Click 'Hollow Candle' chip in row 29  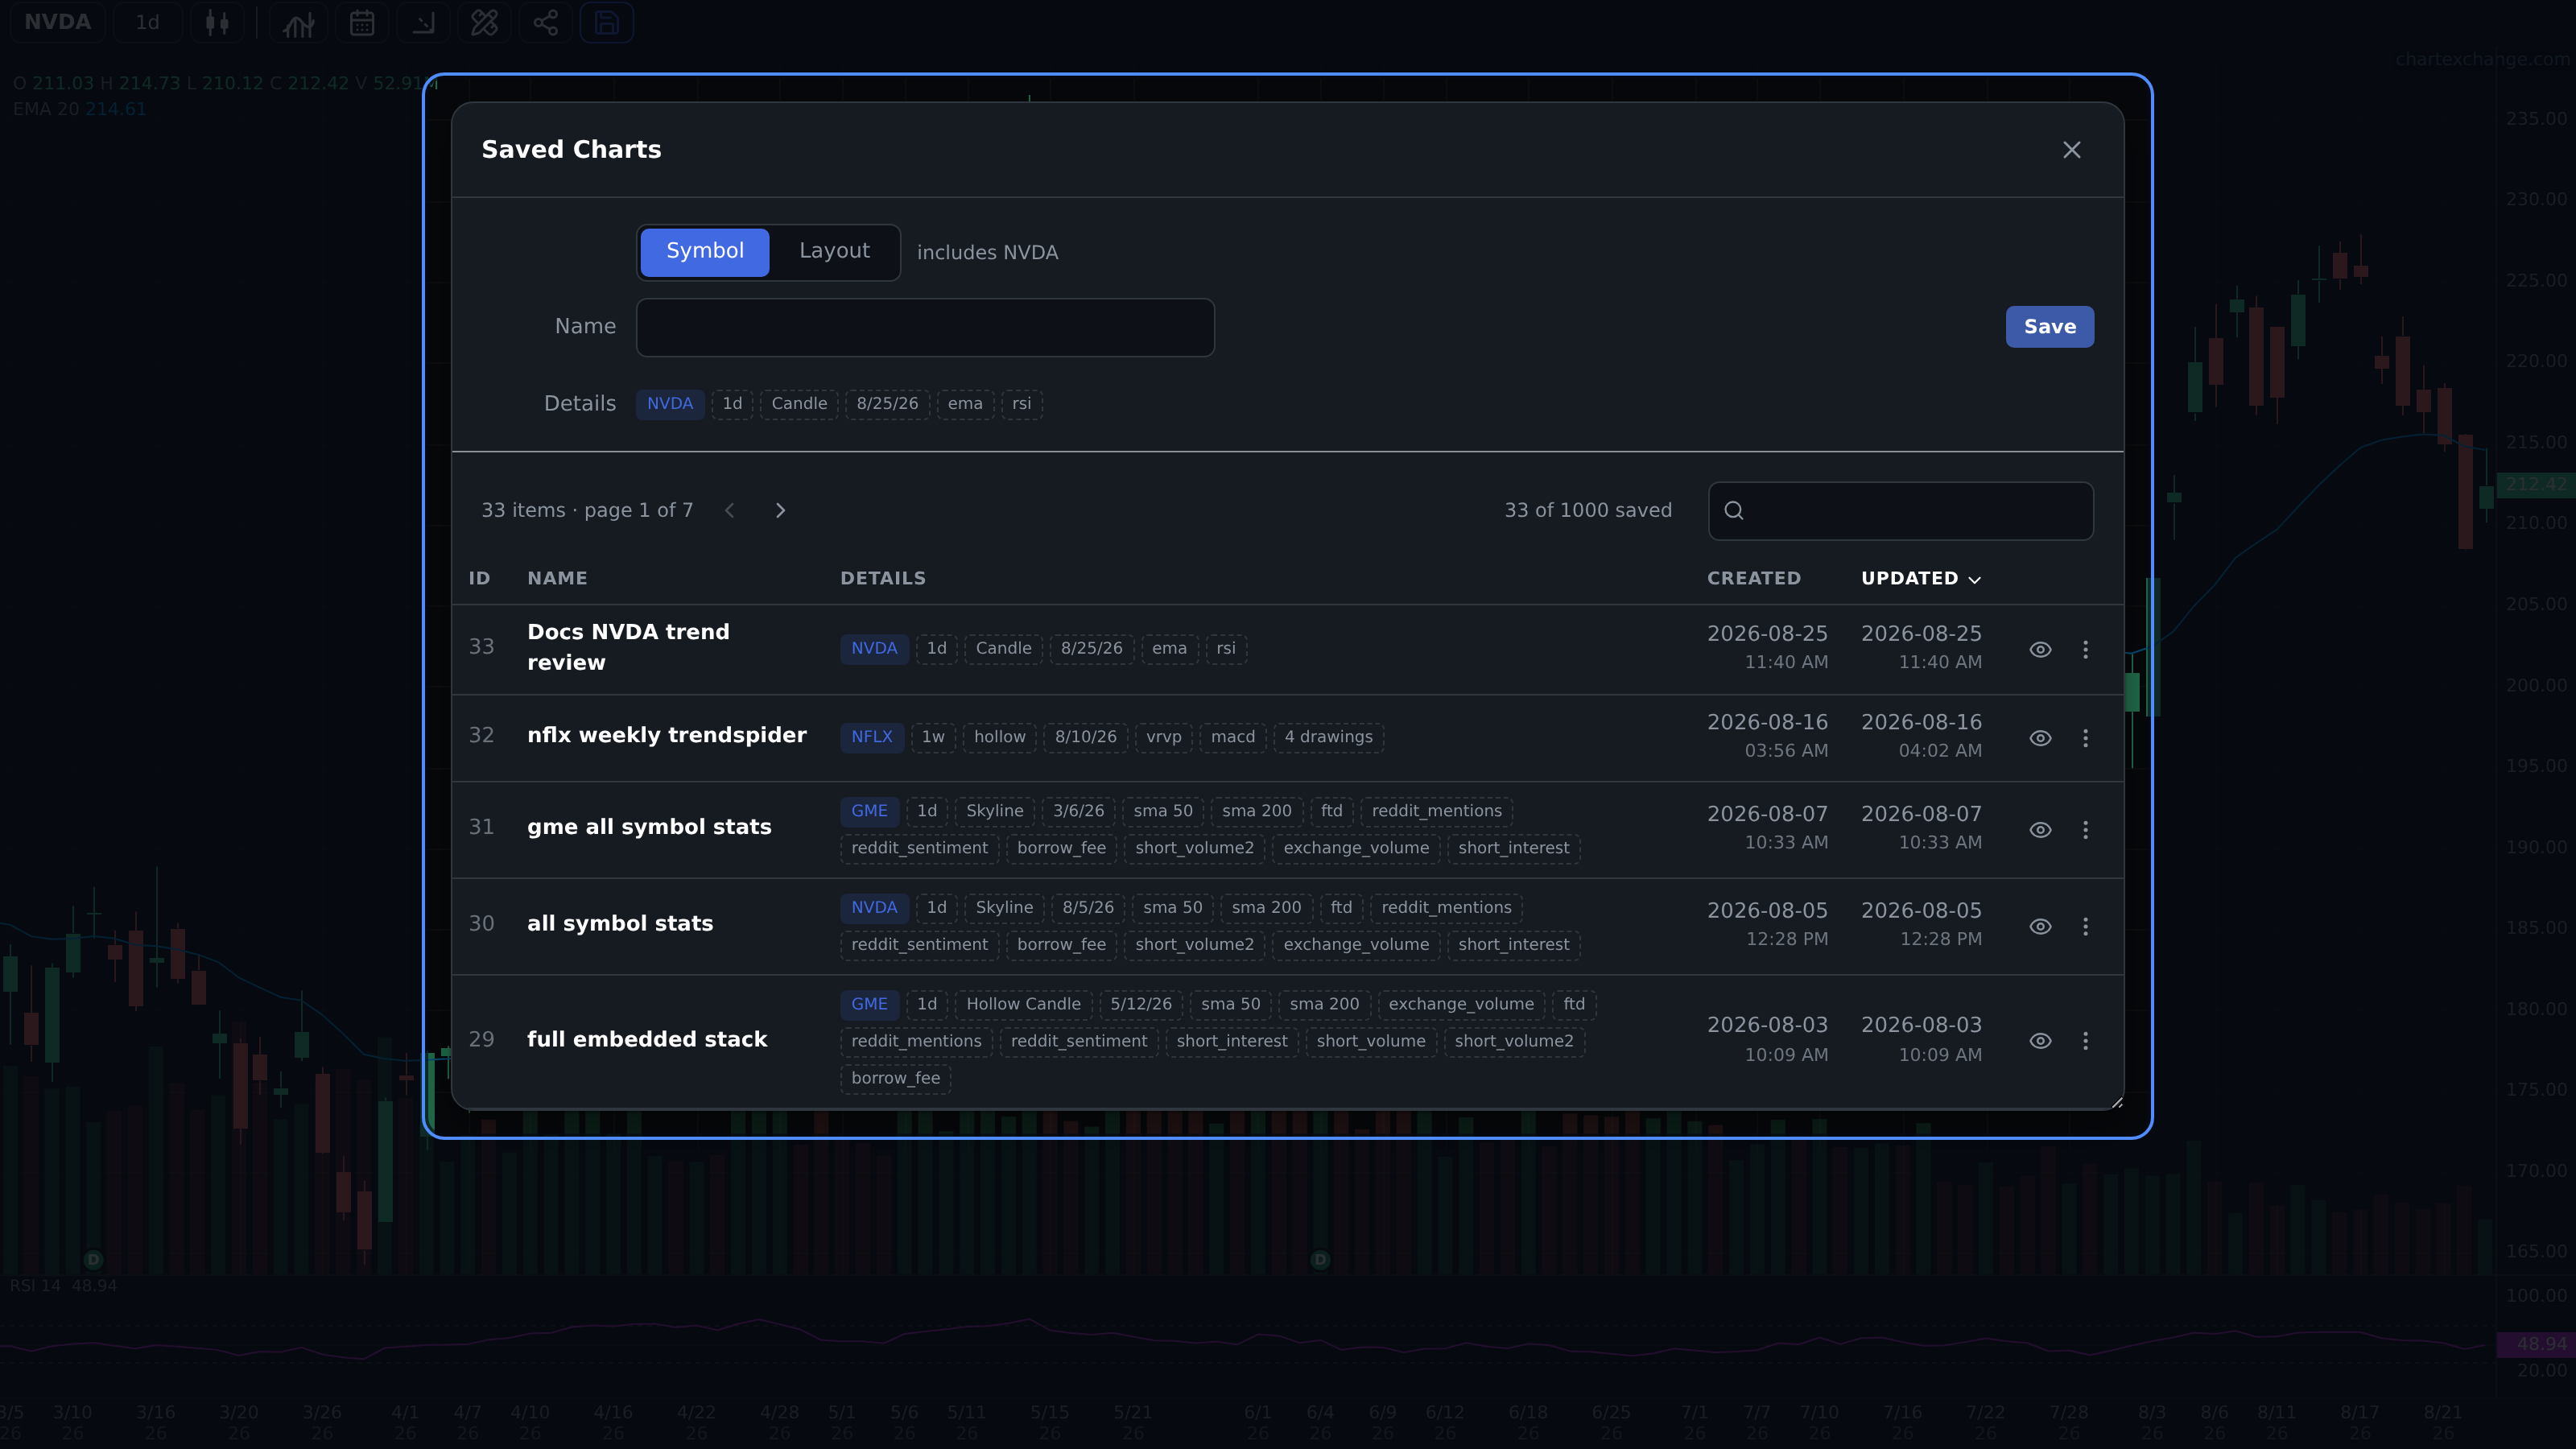click(1023, 1004)
